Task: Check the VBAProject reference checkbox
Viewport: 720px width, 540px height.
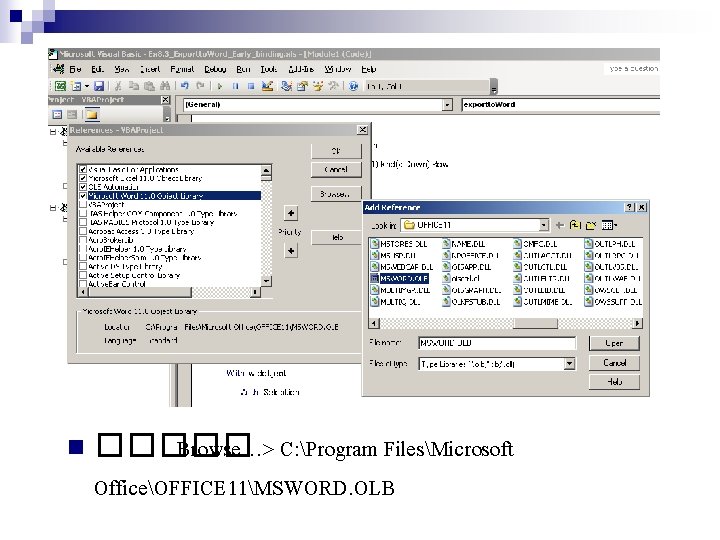Action: click(83, 205)
